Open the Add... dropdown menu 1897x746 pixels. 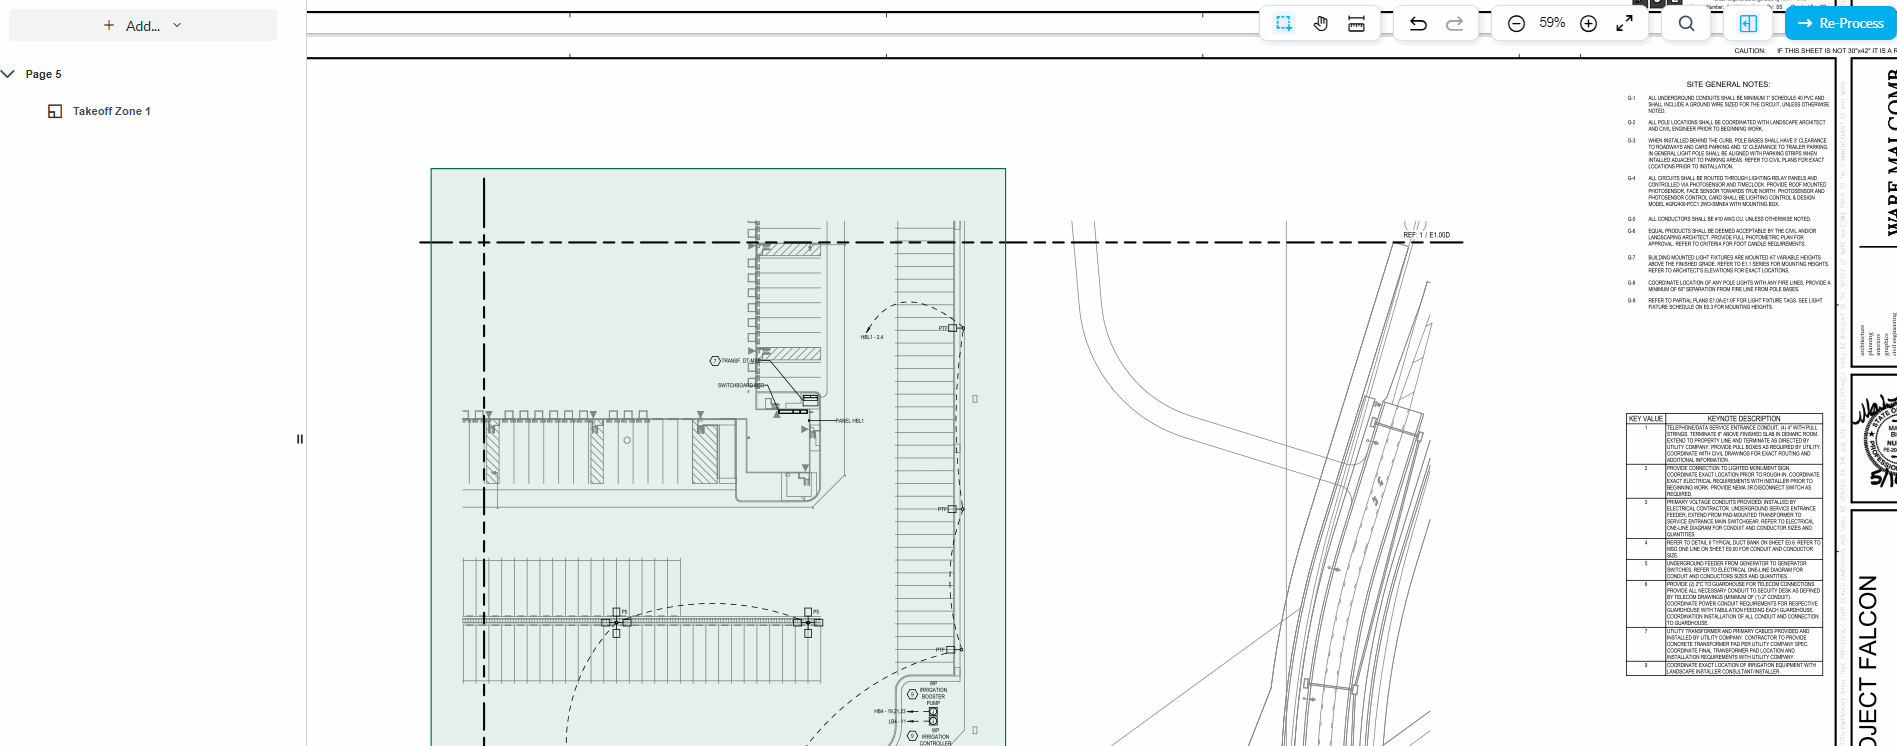(x=143, y=26)
